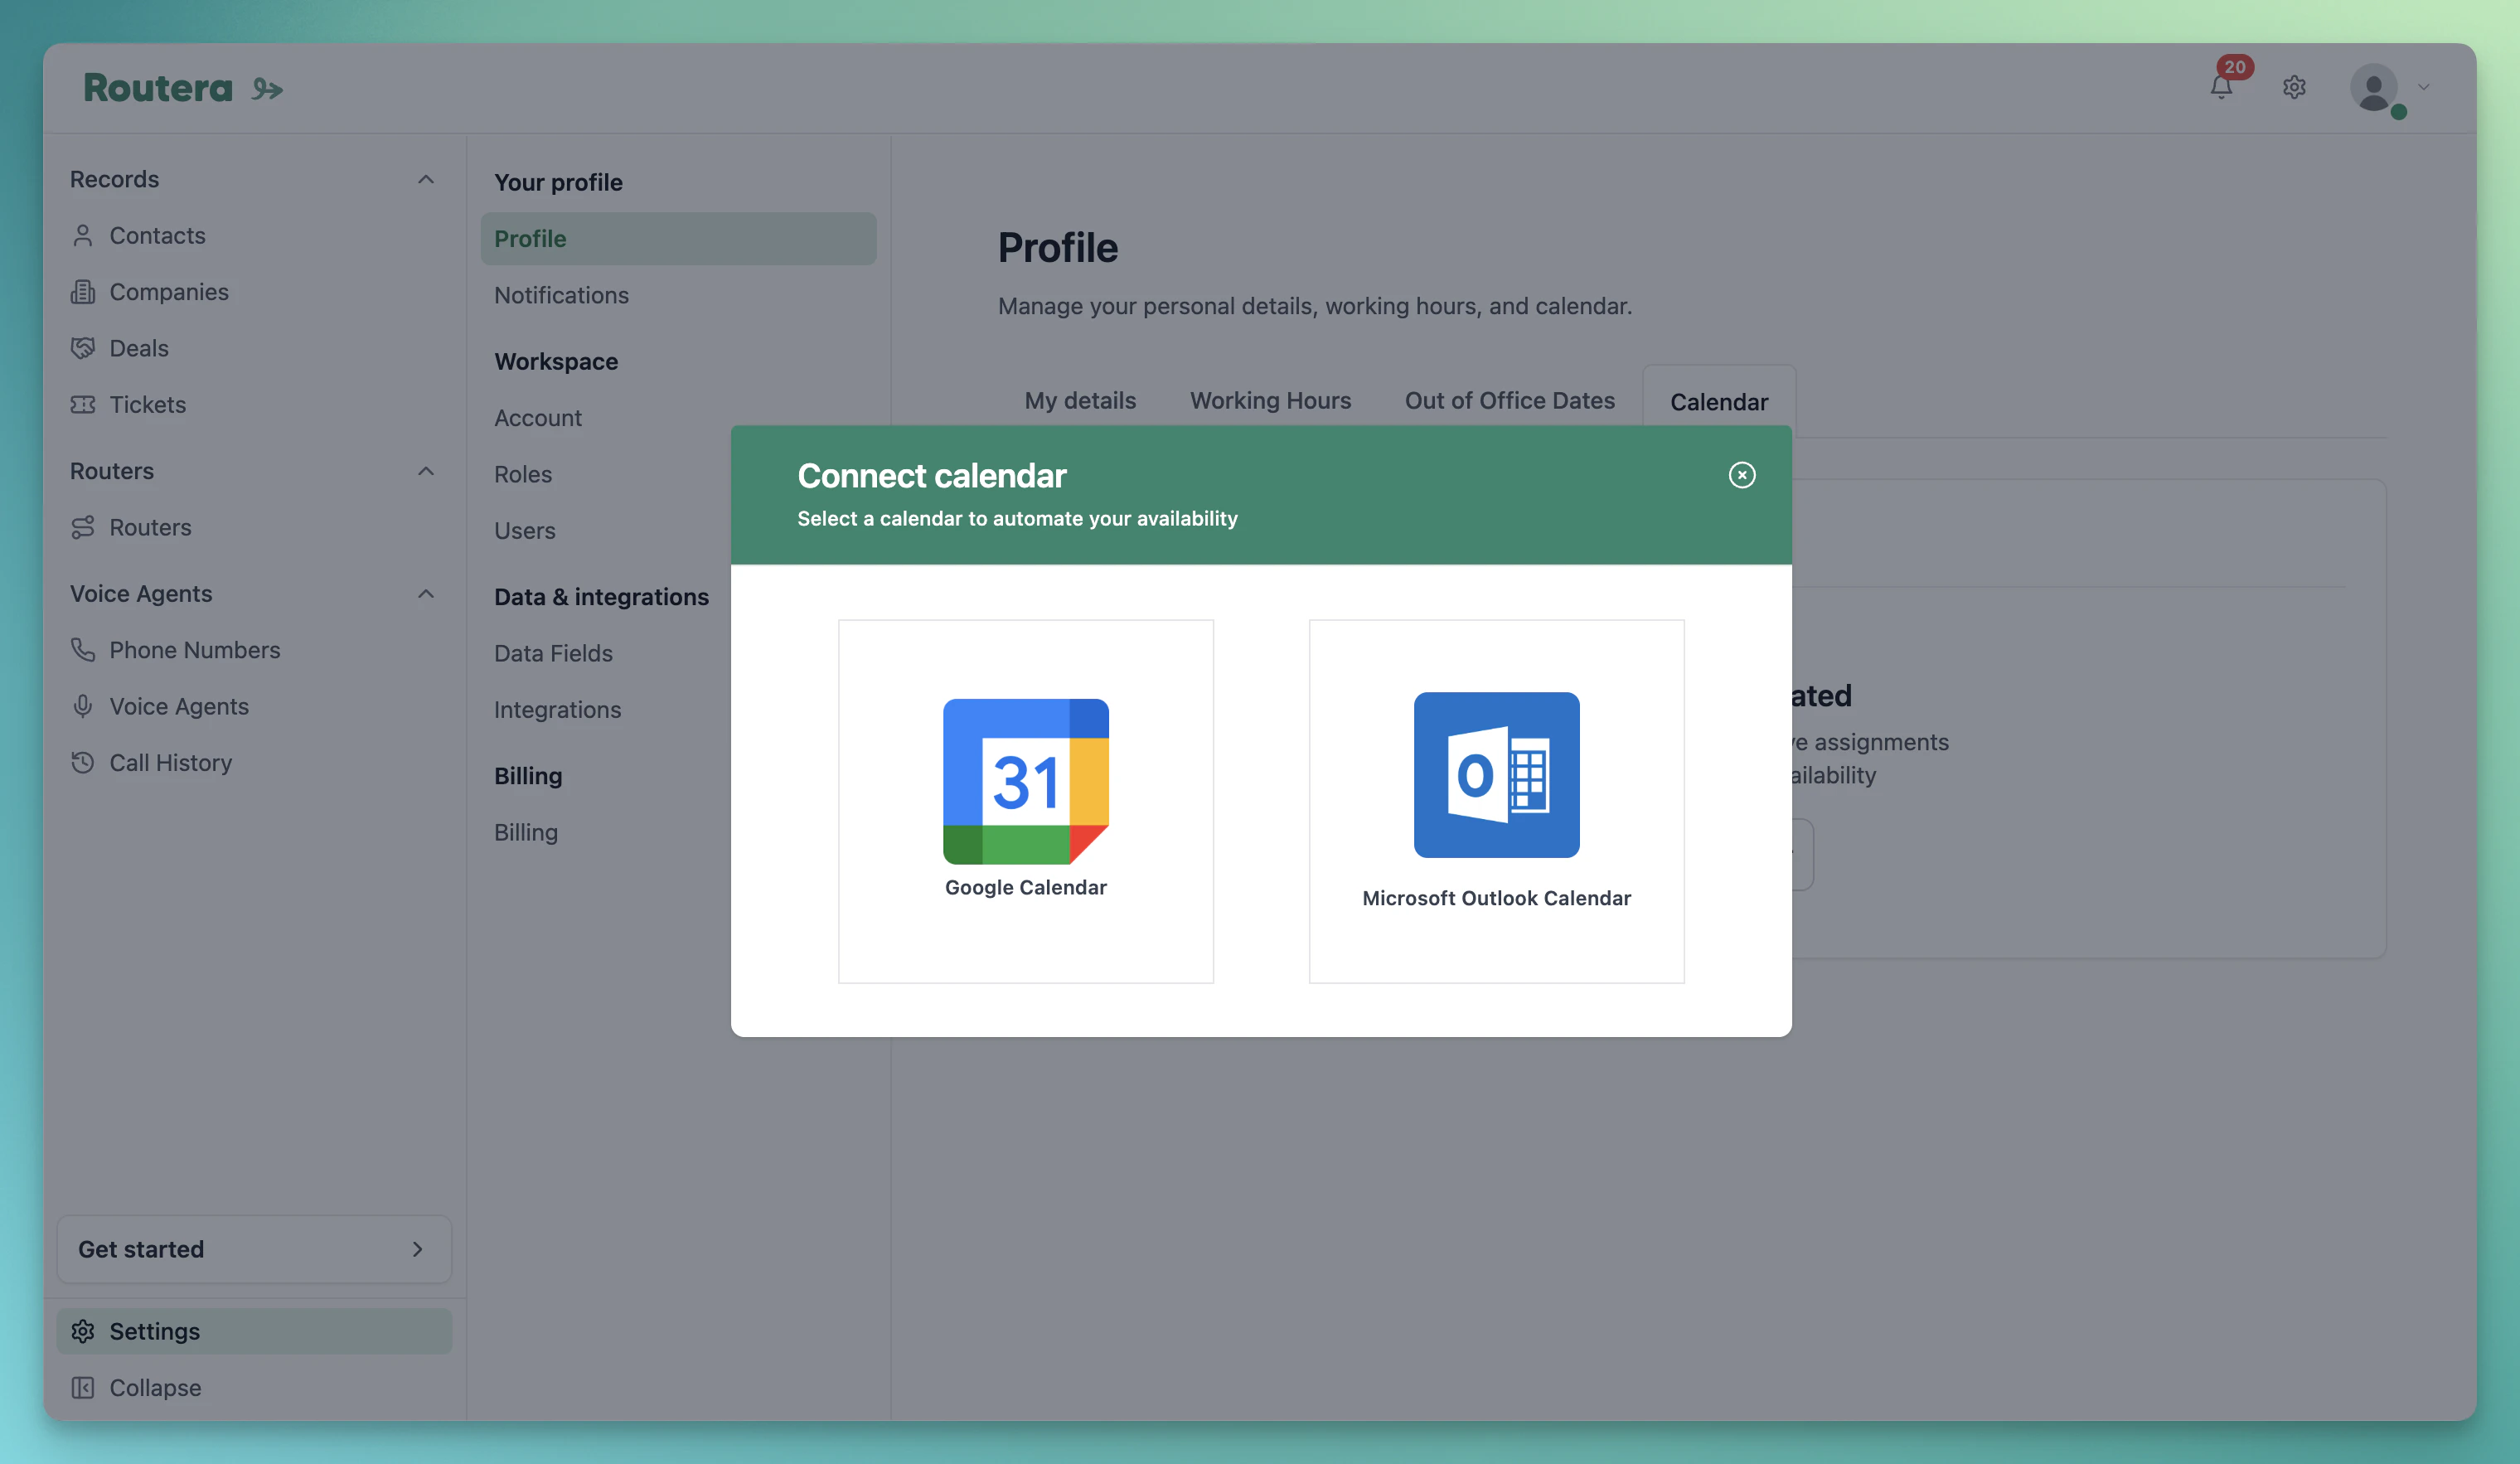
Task: Switch to My details tab
Action: (1080, 400)
